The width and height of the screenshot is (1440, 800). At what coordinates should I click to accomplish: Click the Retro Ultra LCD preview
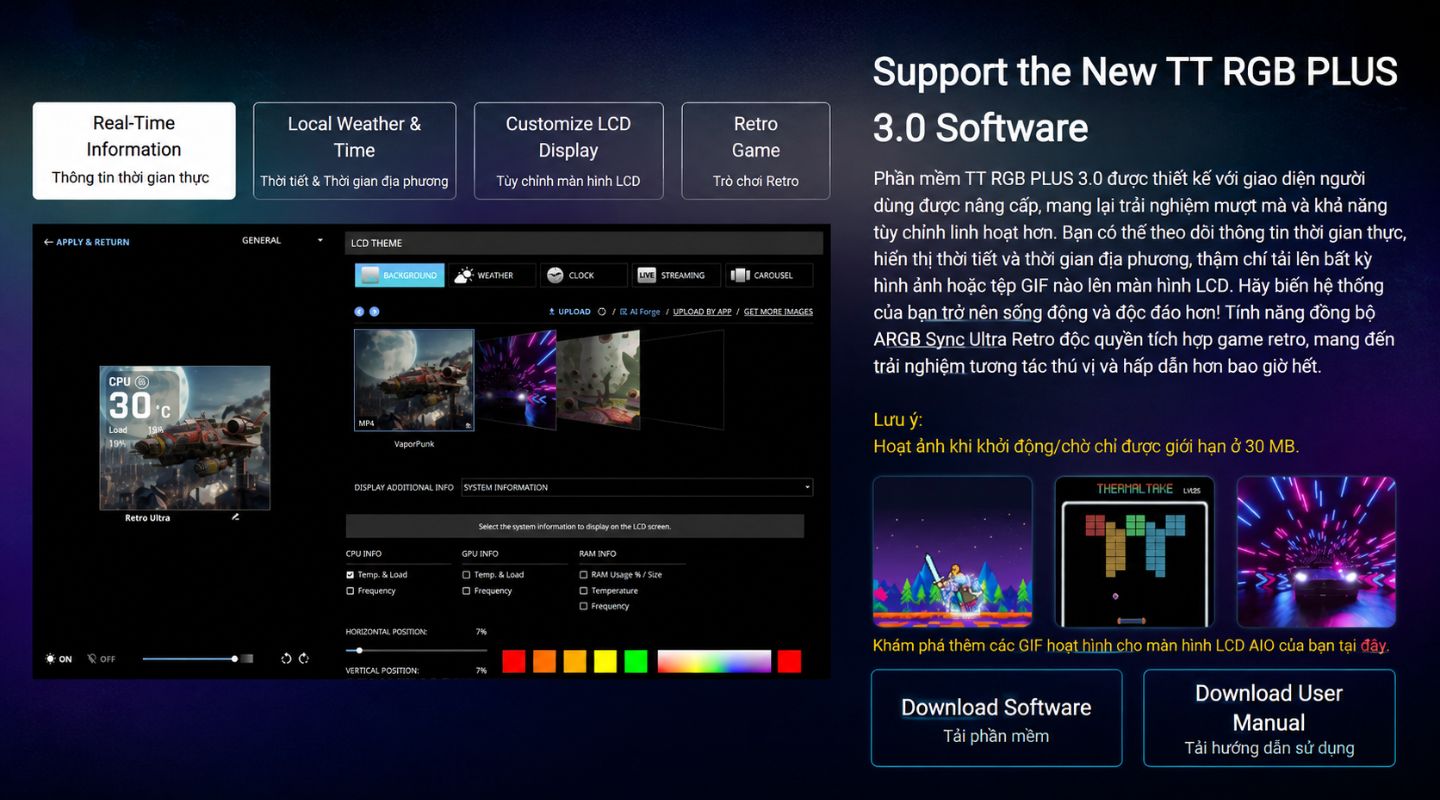[185, 438]
